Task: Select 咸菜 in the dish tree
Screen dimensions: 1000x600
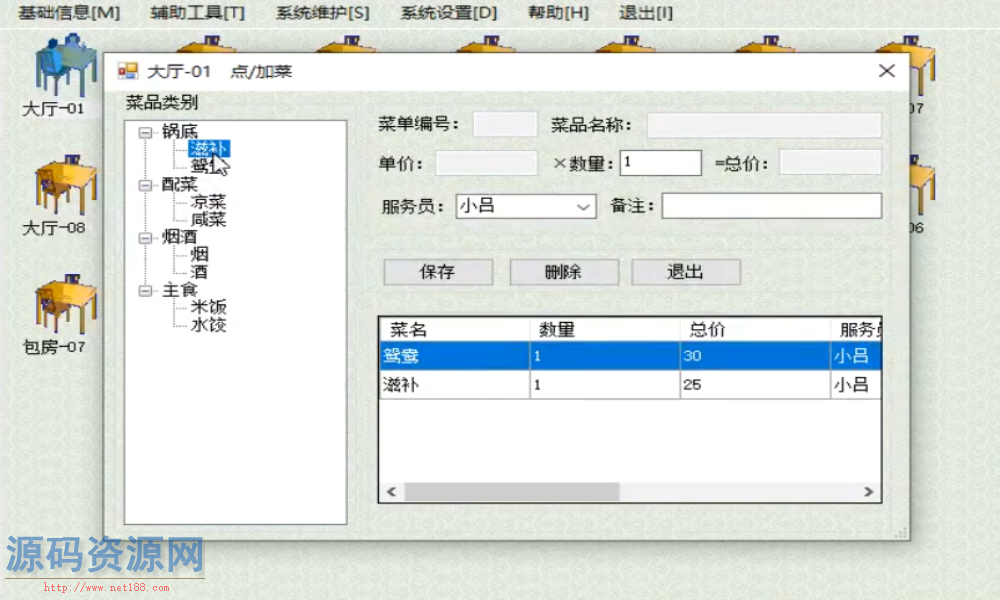Action: [208, 219]
